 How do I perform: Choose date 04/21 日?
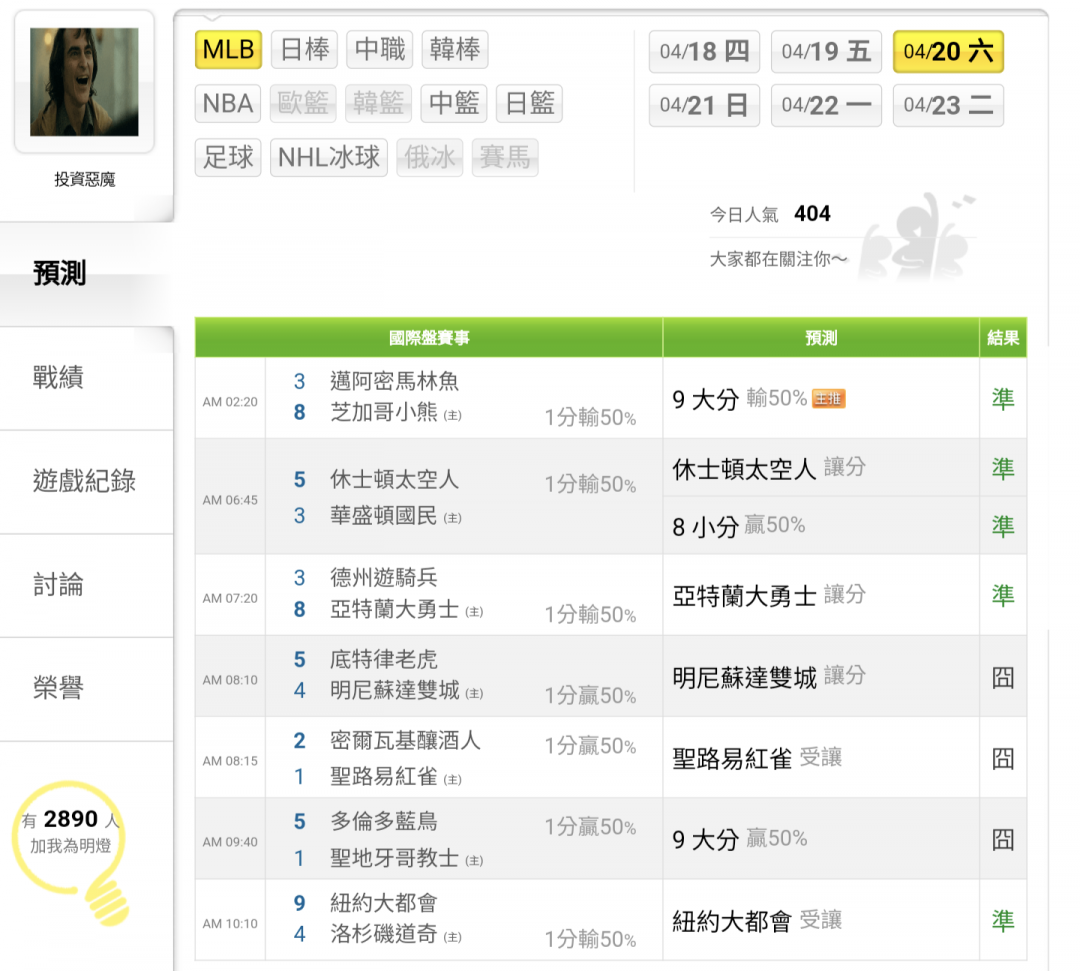pos(704,105)
